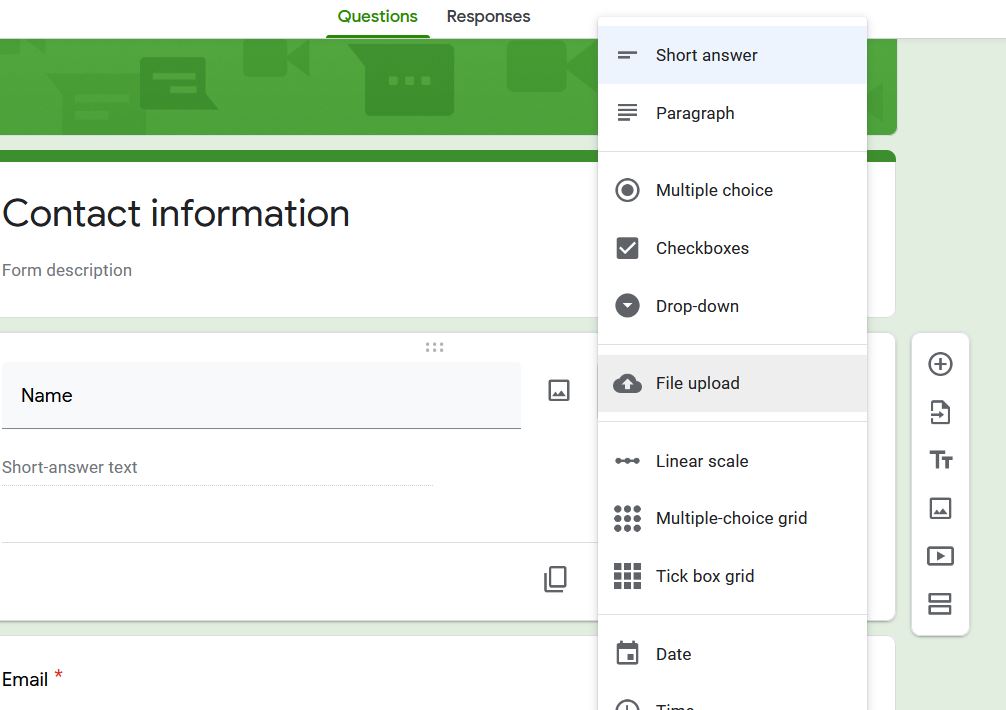This screenshot has height=710, width=1006.
Task: Pick Linear scale question type
Action: [701, 461]
